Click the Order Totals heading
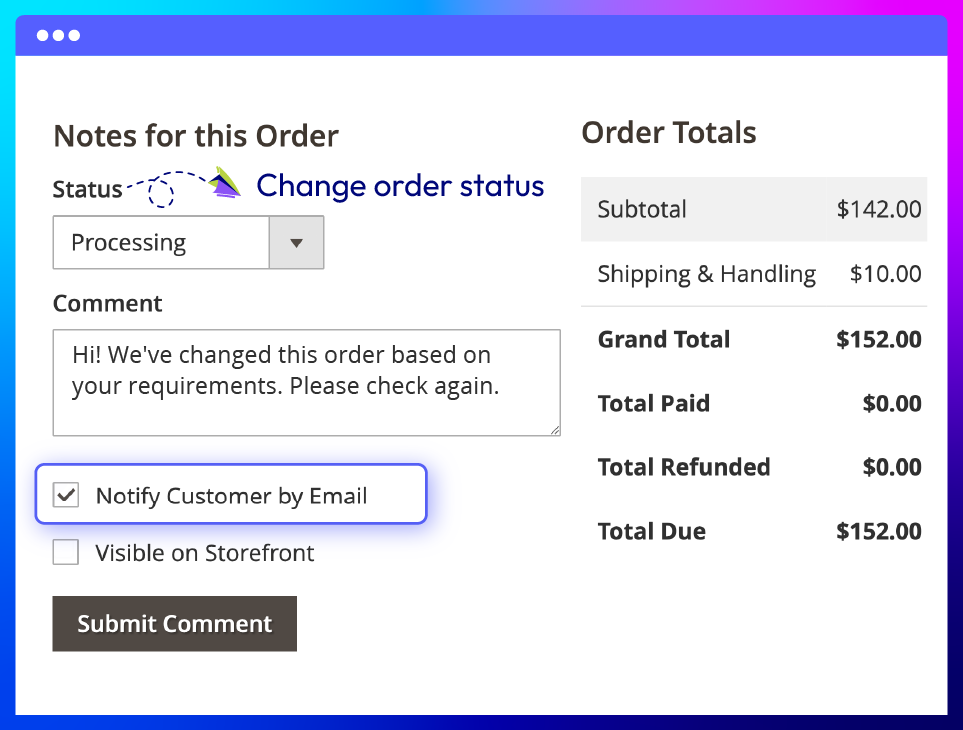Screen dimensions: 963x730 668,133
